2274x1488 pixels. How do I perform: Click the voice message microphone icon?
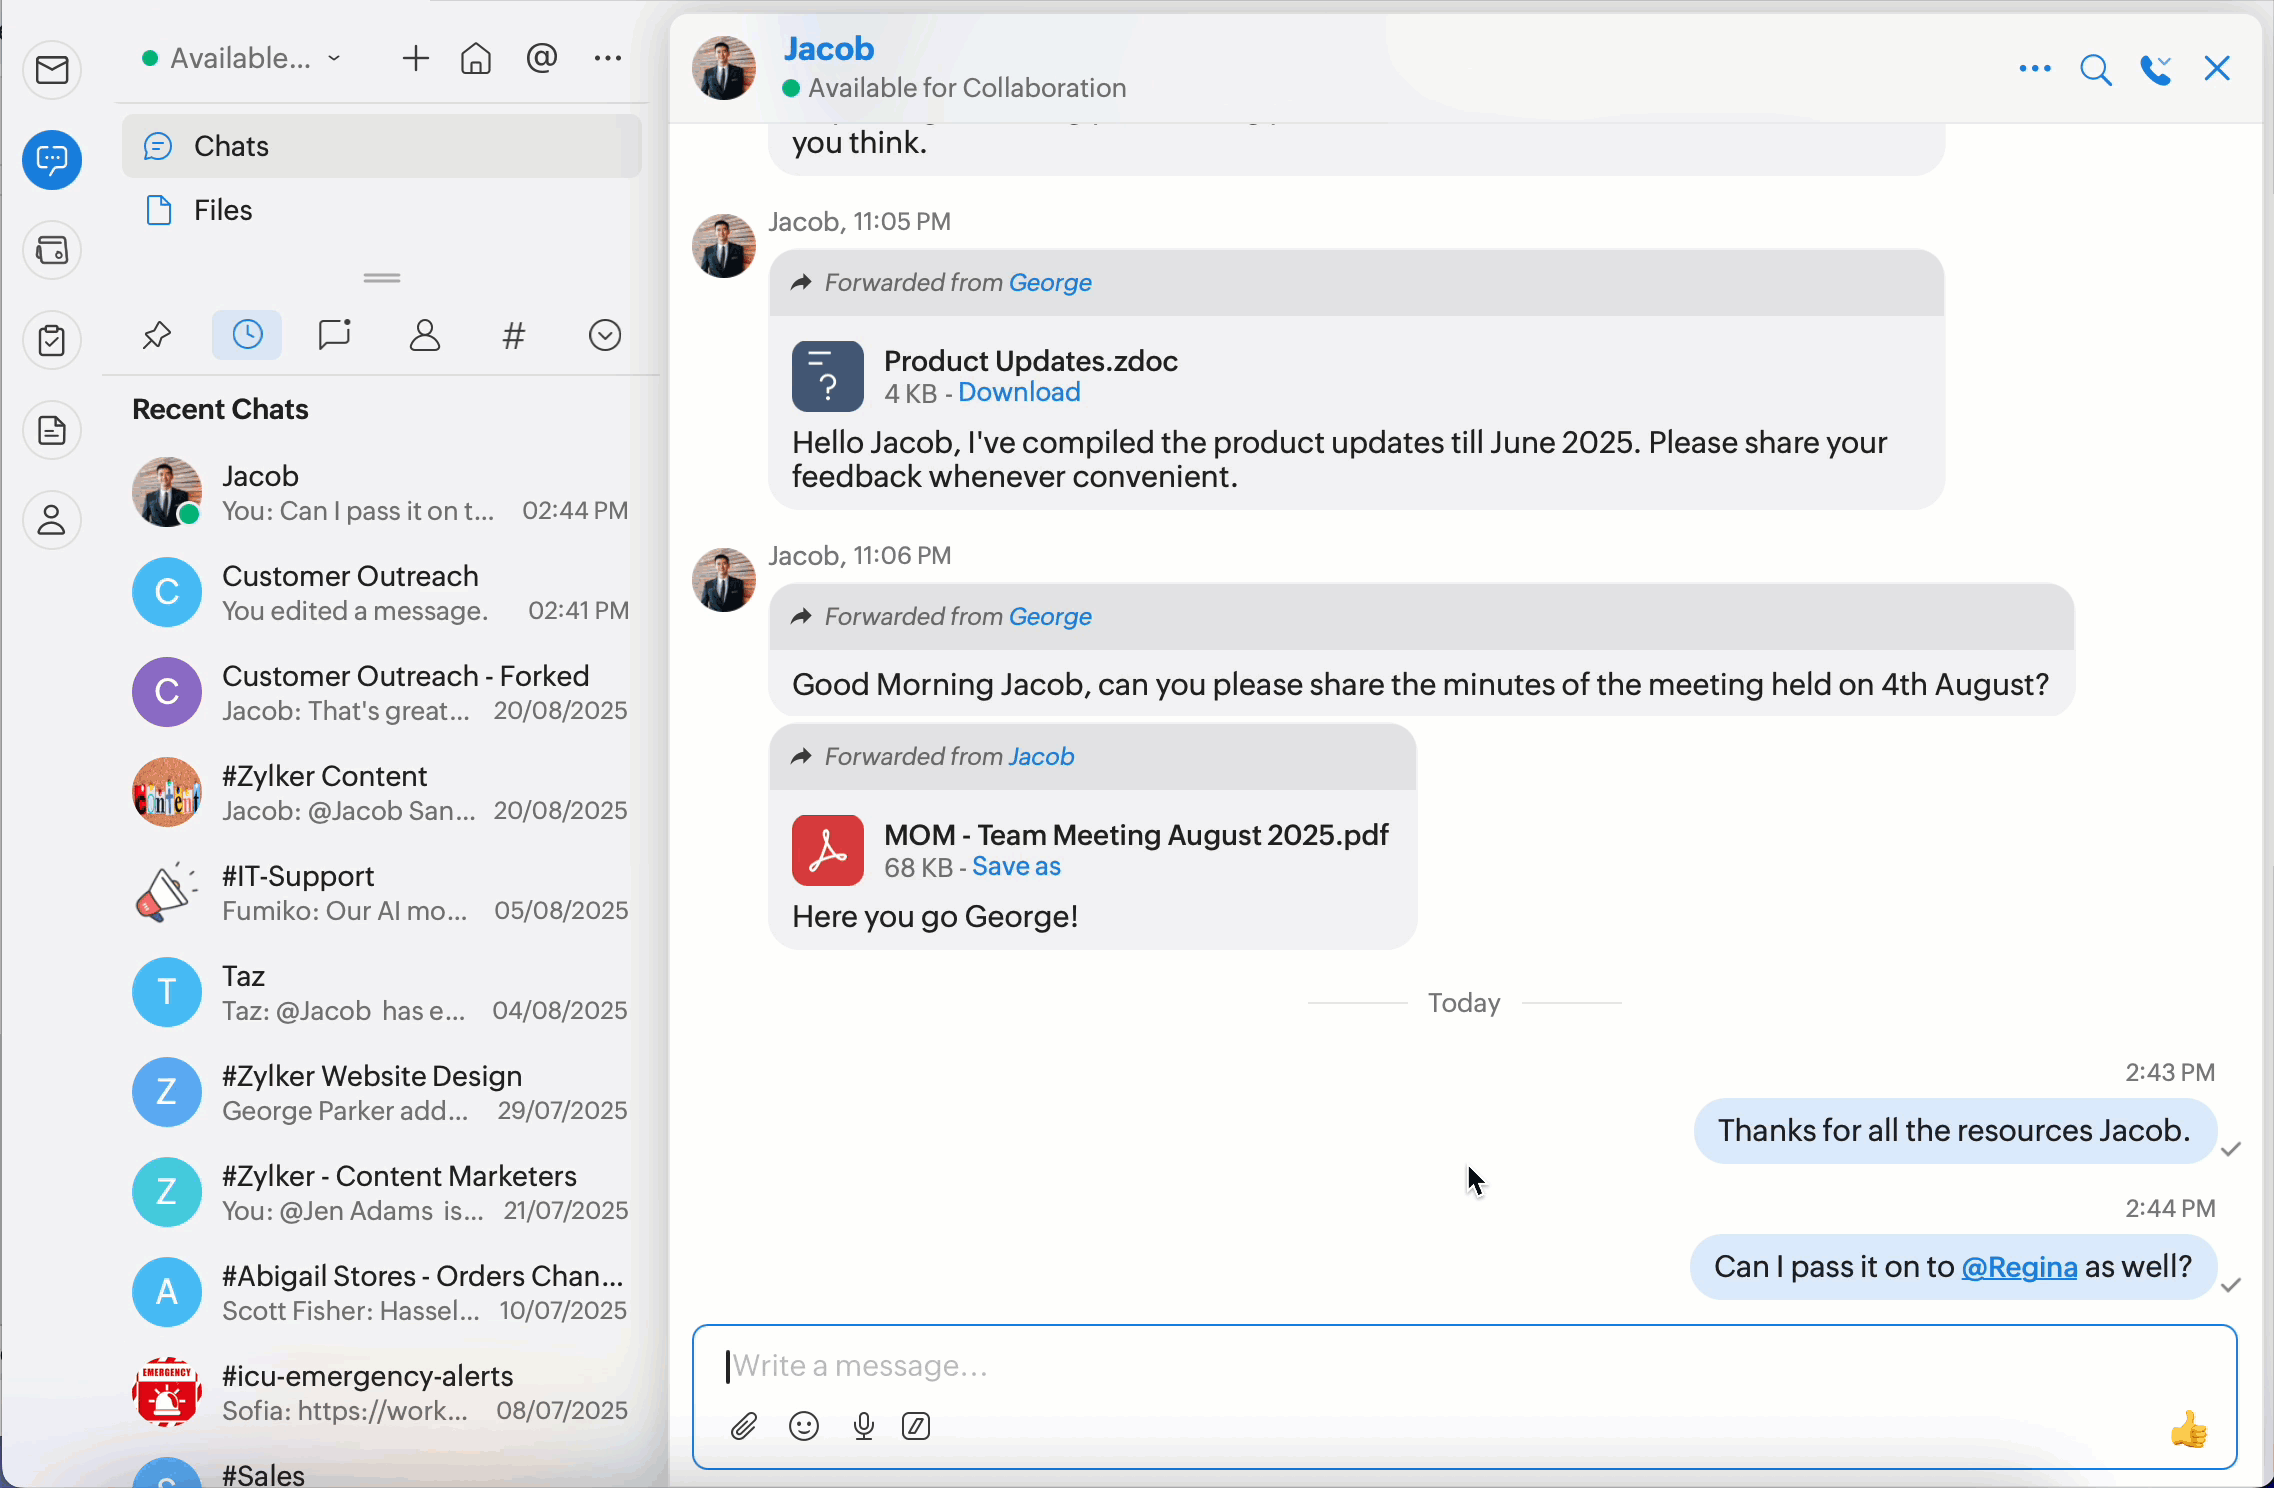click(864, 1426)
